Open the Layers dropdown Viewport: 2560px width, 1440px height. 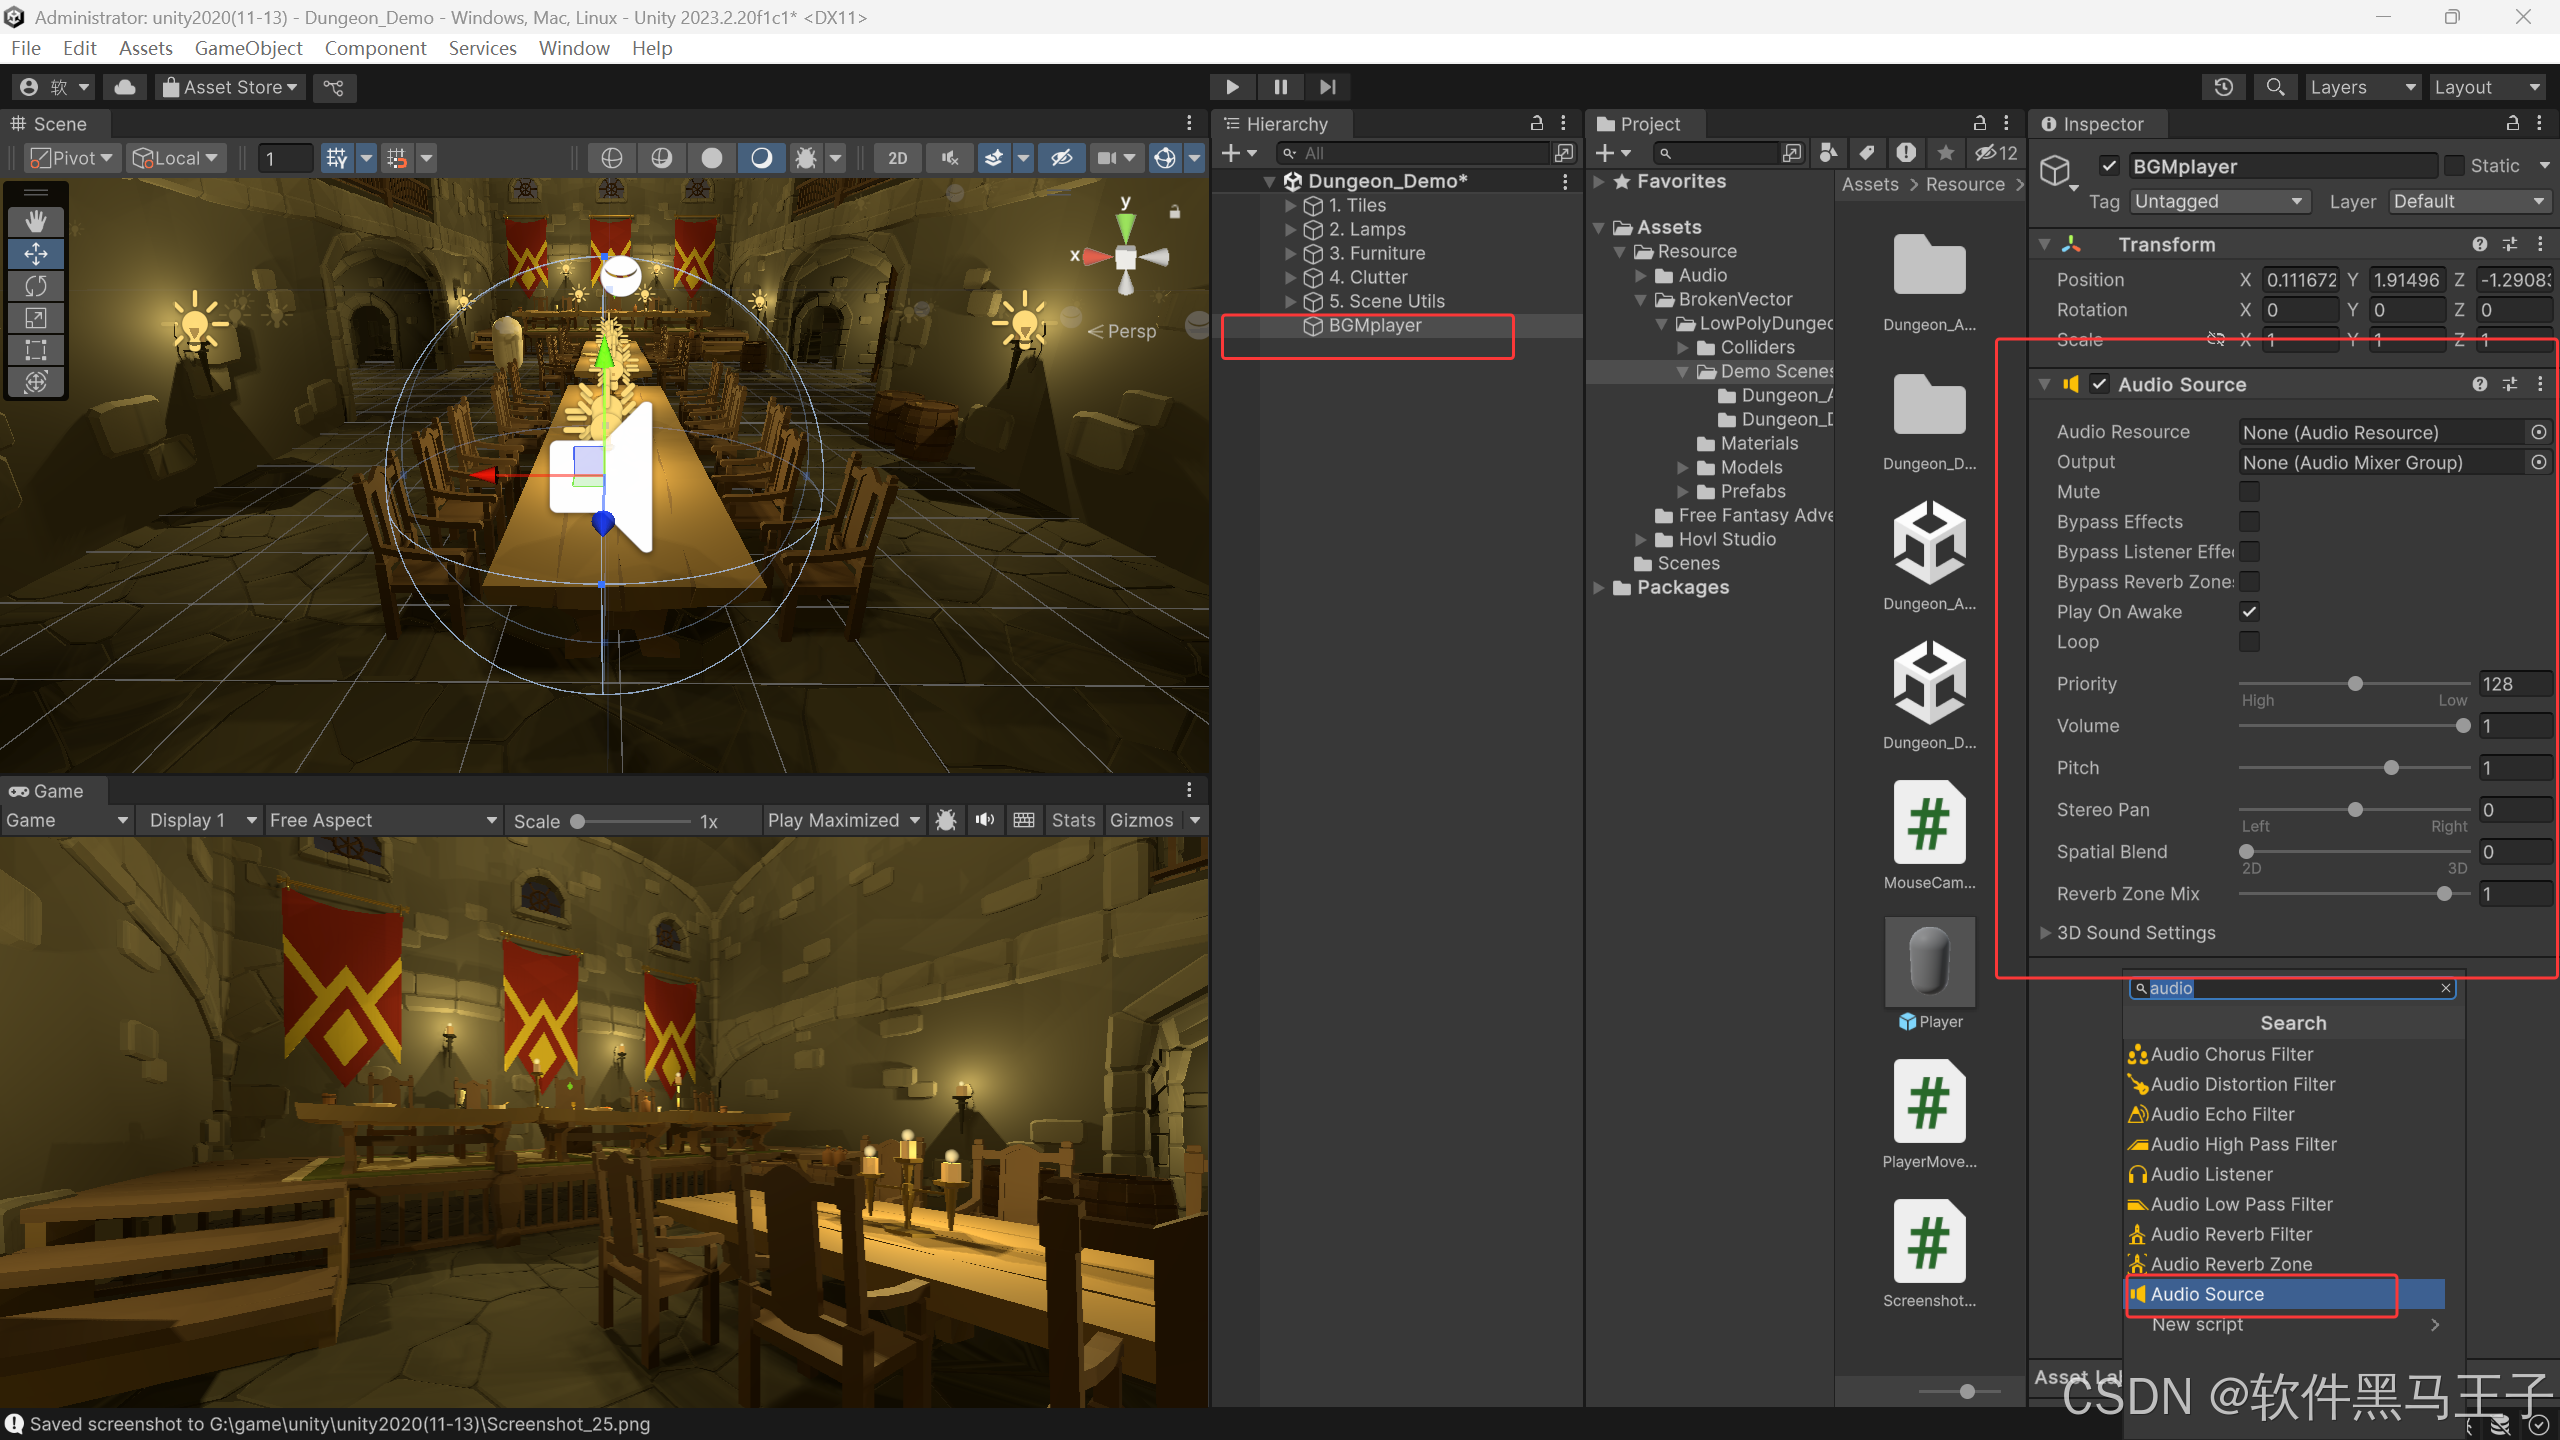(x=2361, y=87)
